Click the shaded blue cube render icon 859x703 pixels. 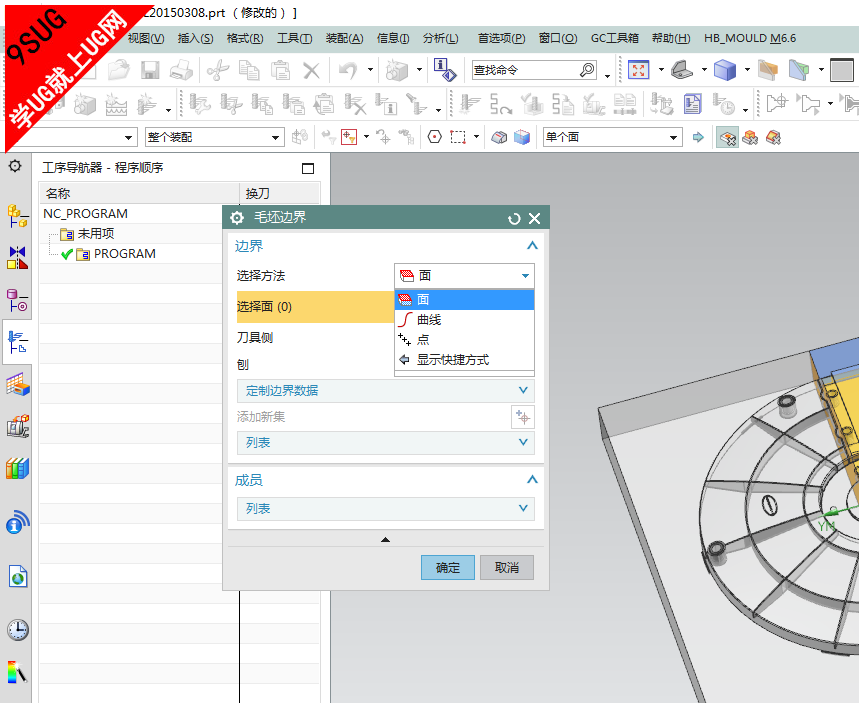pos(725,70)
